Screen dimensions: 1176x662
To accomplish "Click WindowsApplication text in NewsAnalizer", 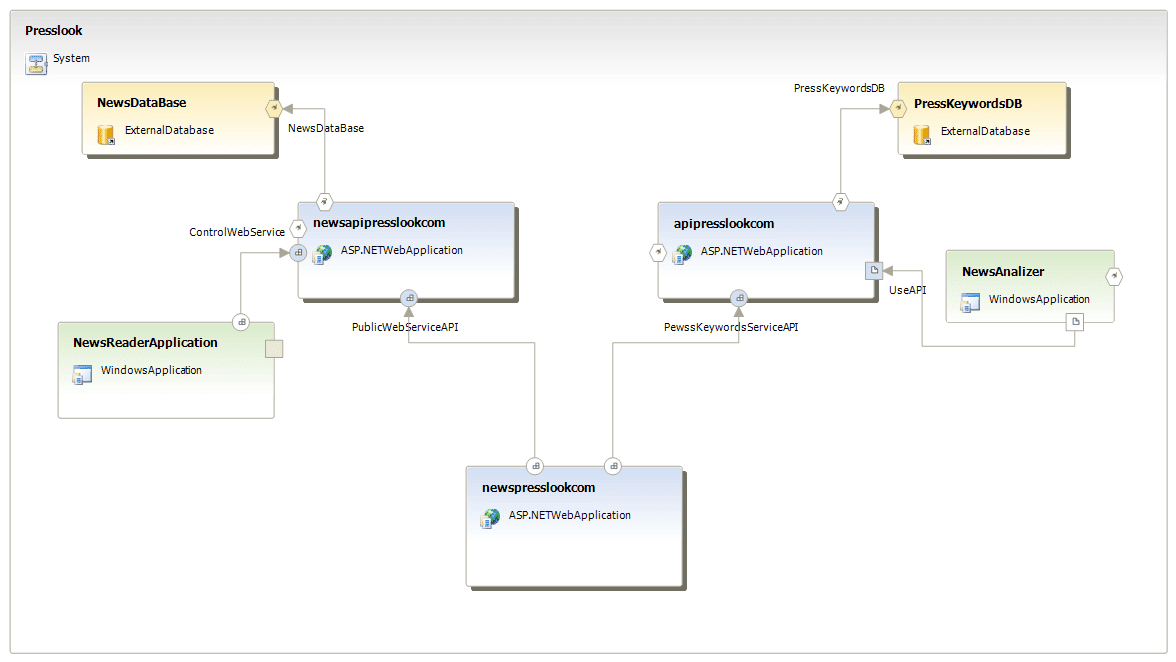I will 1039,299.
